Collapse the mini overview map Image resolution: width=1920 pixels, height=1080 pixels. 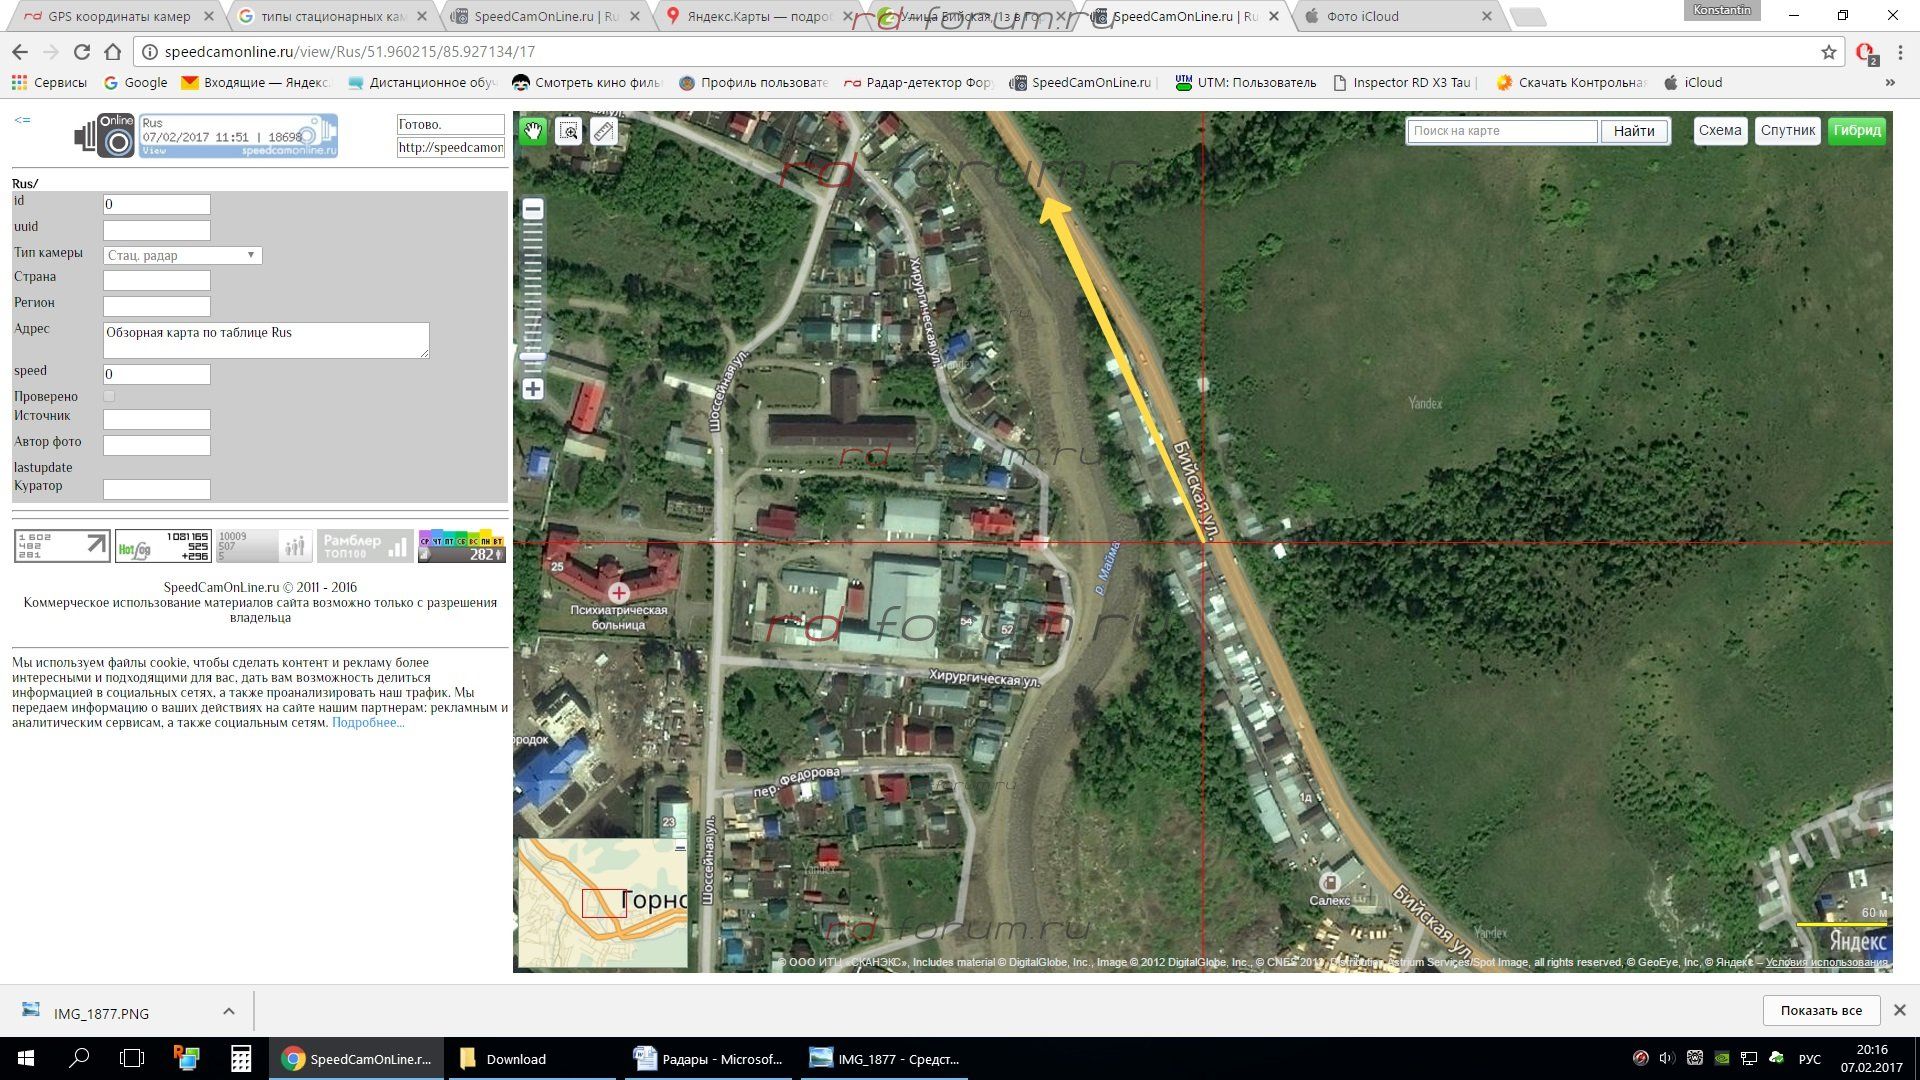coord(680,848)
